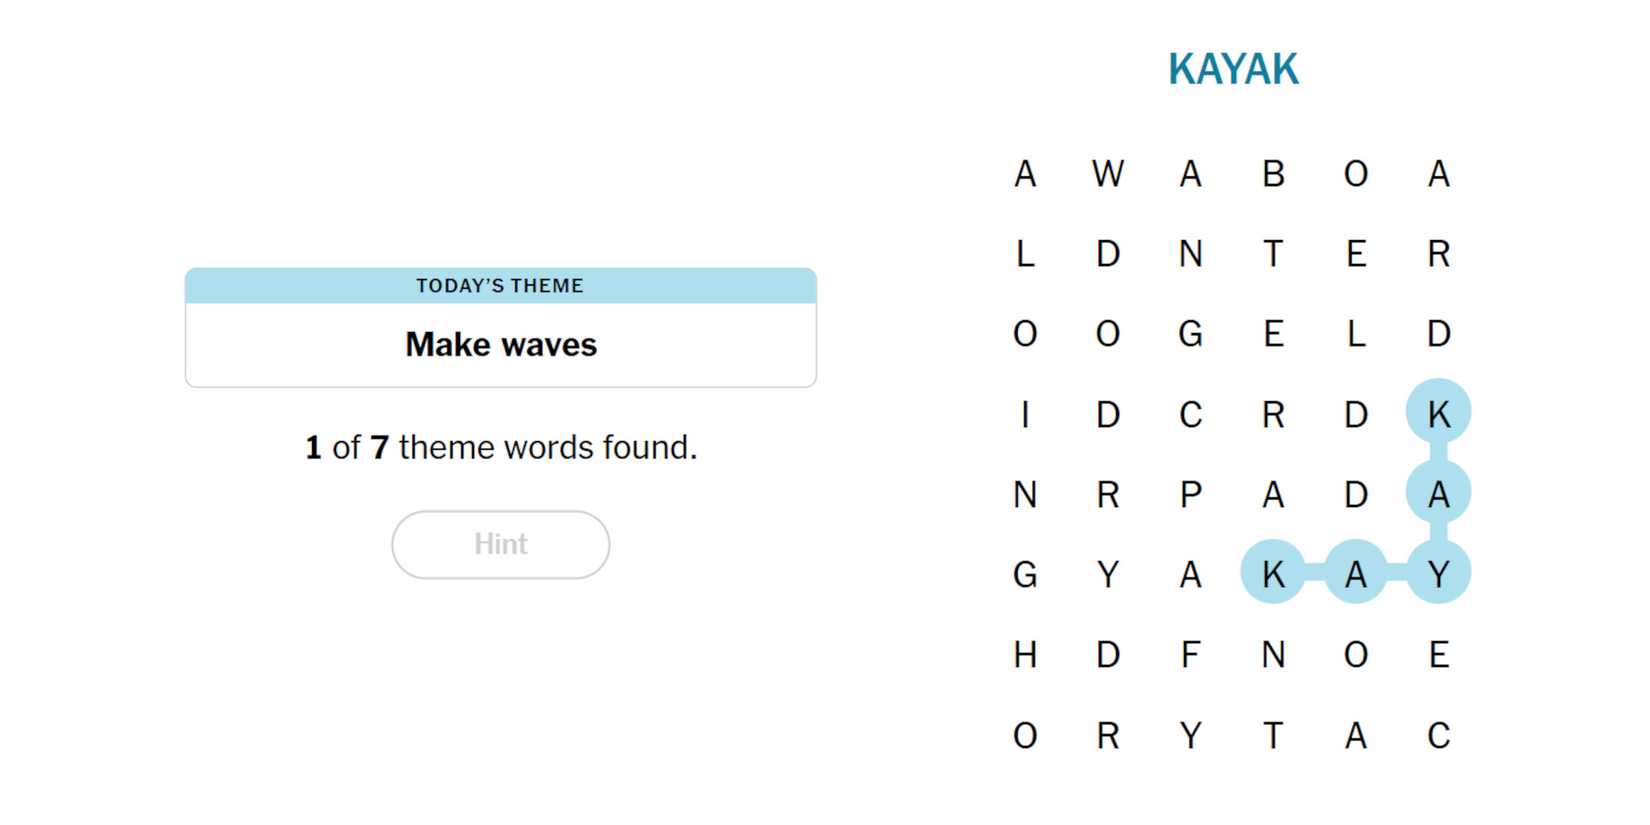
Task: Click the highlighted Y tile in KAYAK path
Action: (x=1438, y=575)
